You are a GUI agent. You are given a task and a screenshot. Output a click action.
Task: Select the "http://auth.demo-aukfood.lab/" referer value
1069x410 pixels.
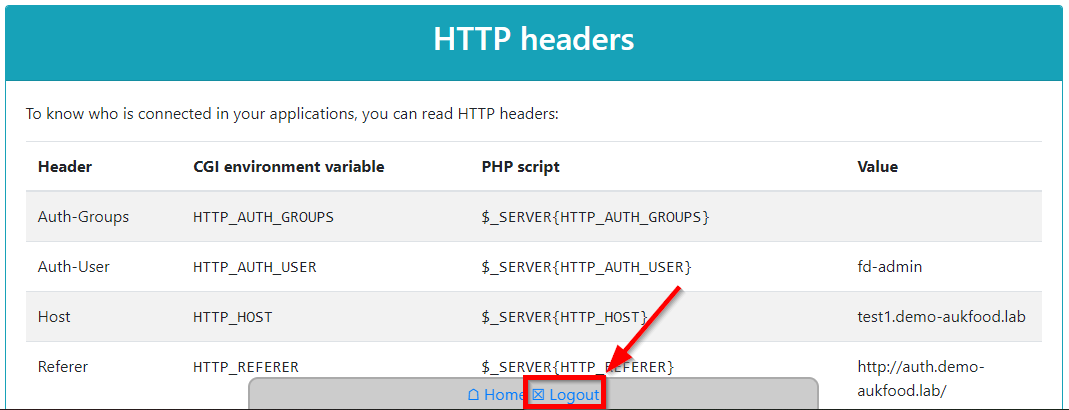[921, 379]
